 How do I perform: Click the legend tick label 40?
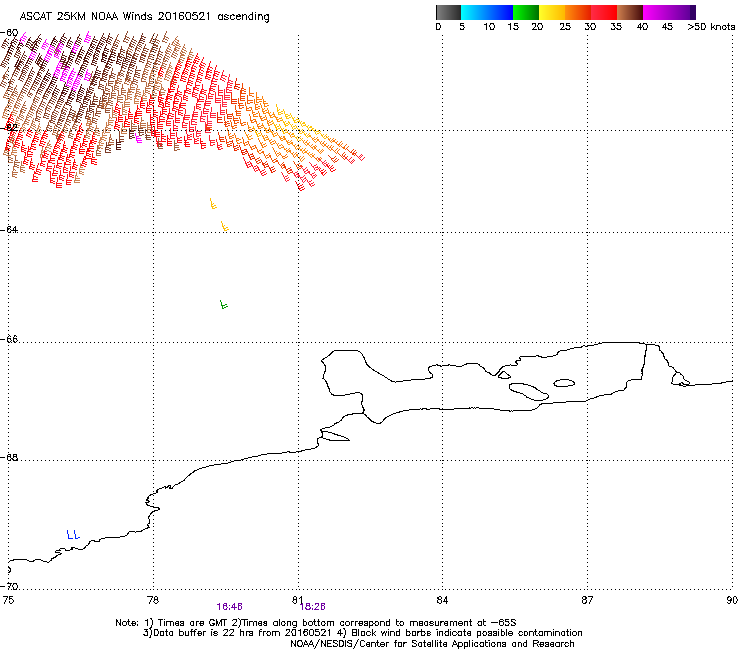click(x=642, y=27)
